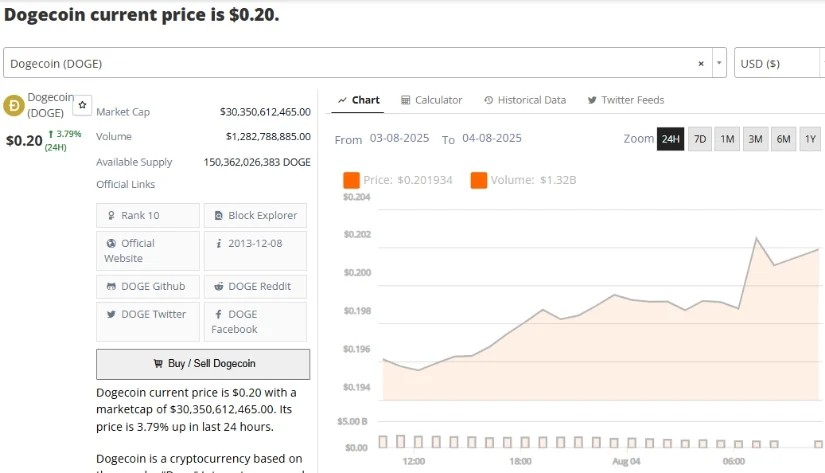Clear selected coin with the x icon
Image resolution: width=825 pixels, height=473 pixels.
pyautogui.click(x=701, y=63)
